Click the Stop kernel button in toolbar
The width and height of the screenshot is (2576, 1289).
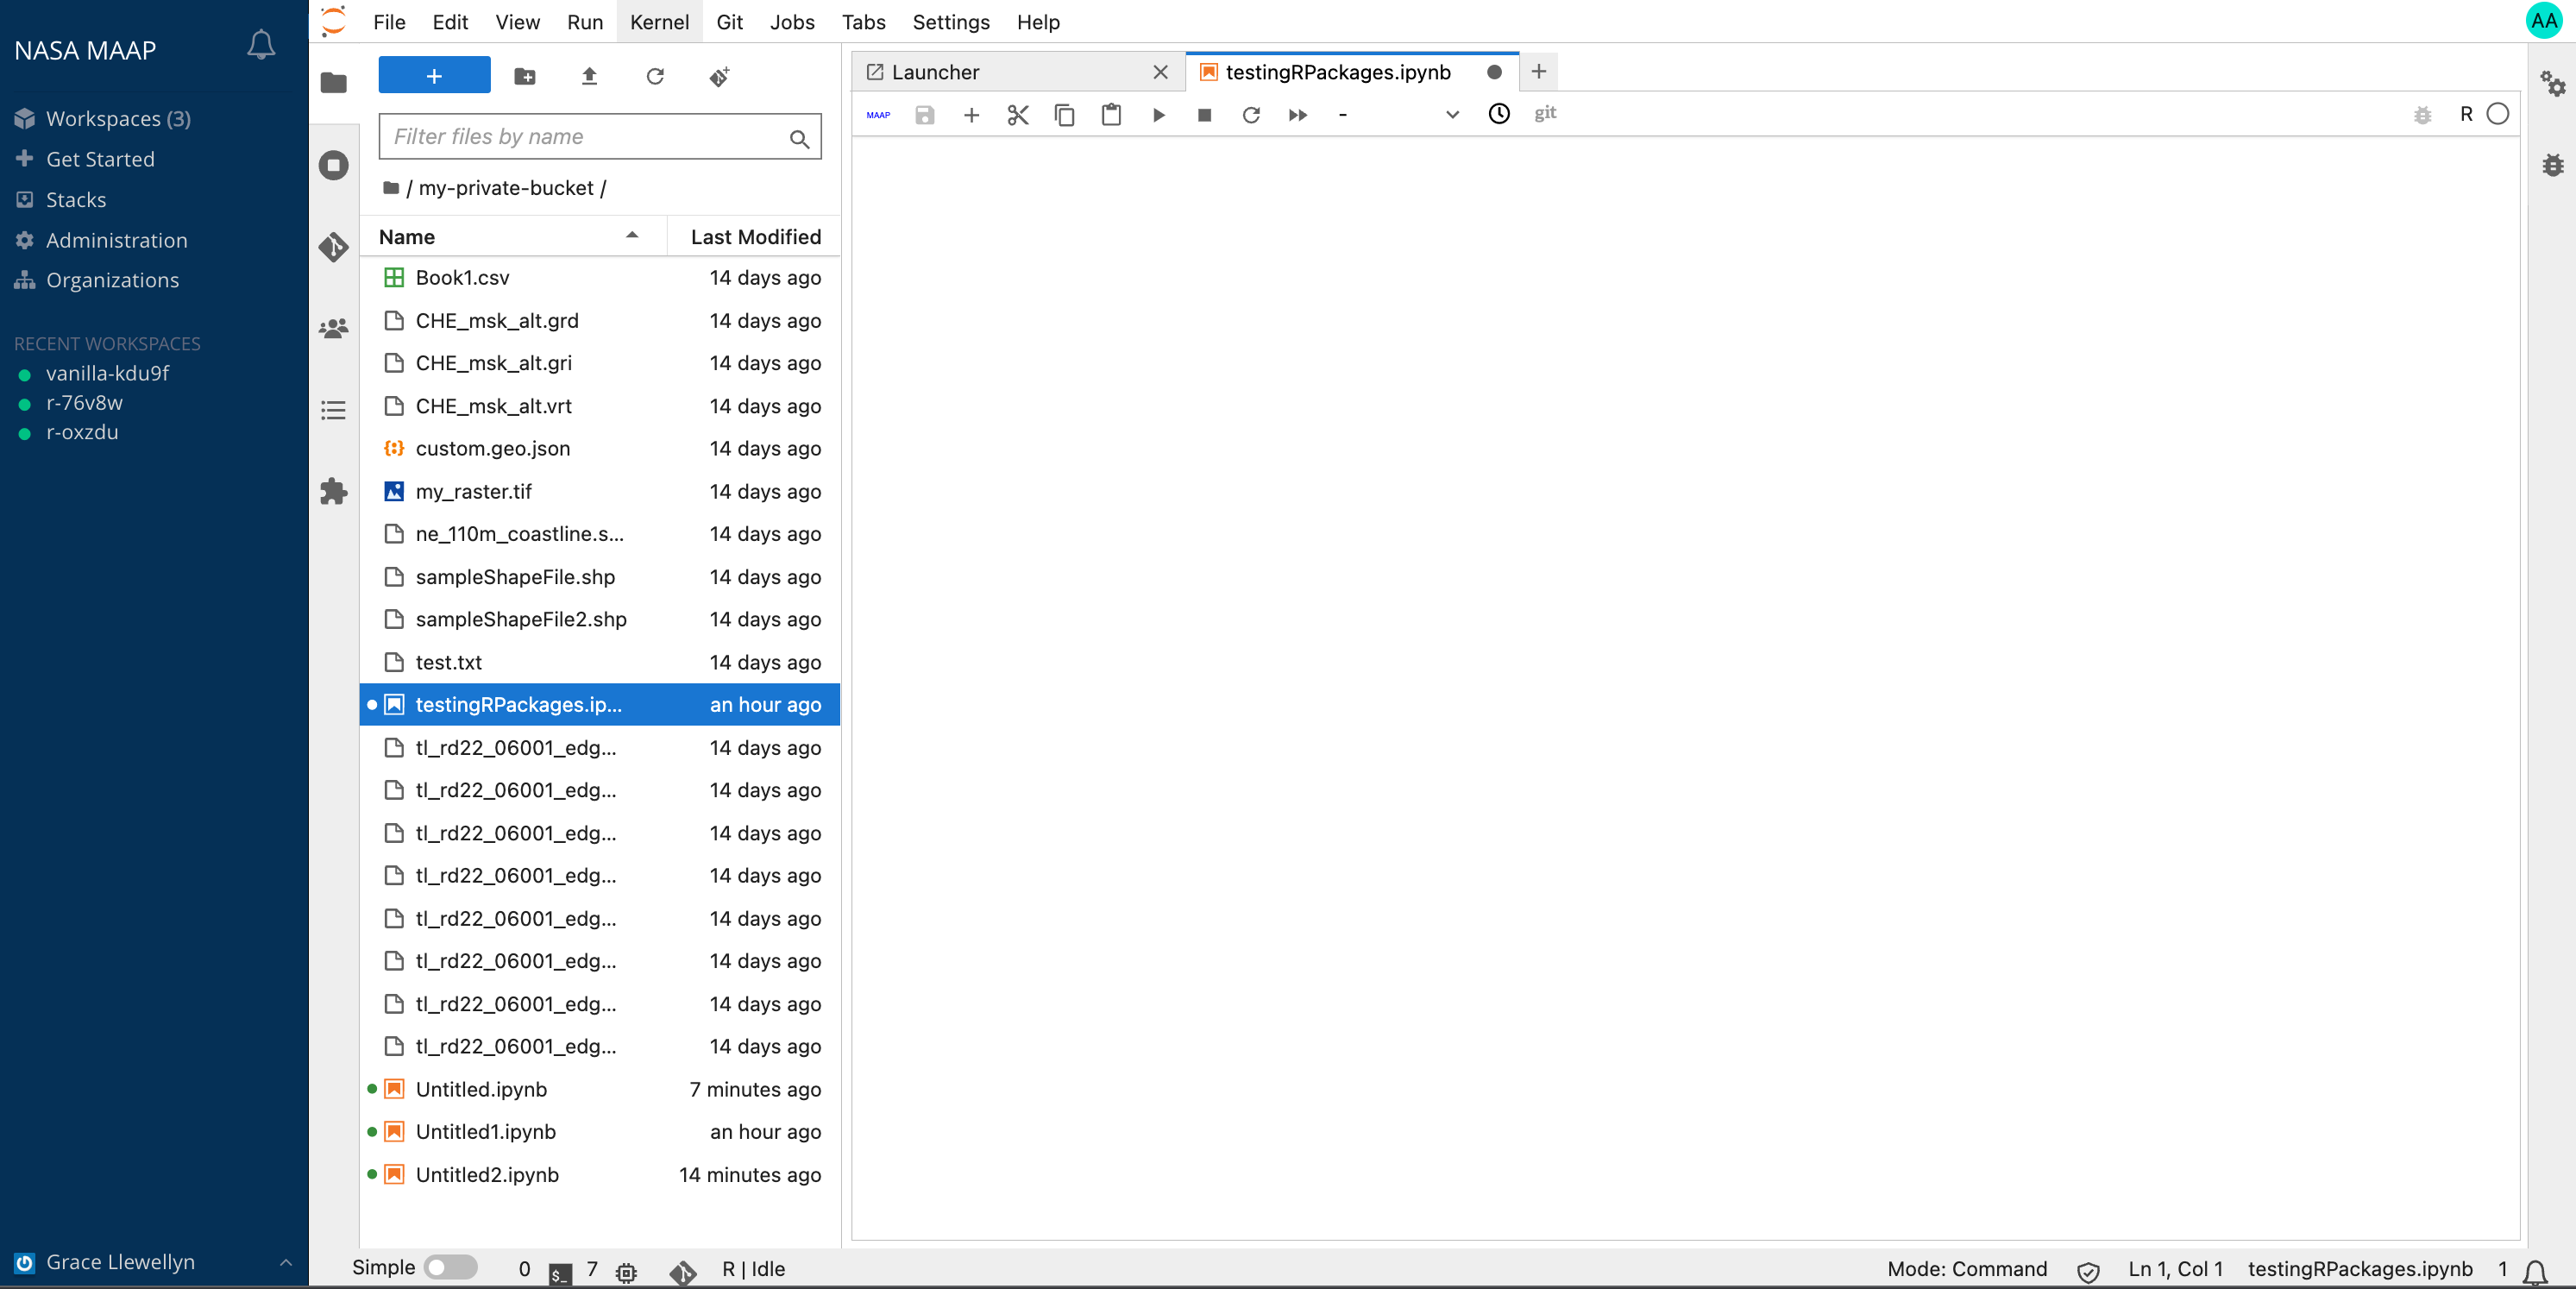1203,113
